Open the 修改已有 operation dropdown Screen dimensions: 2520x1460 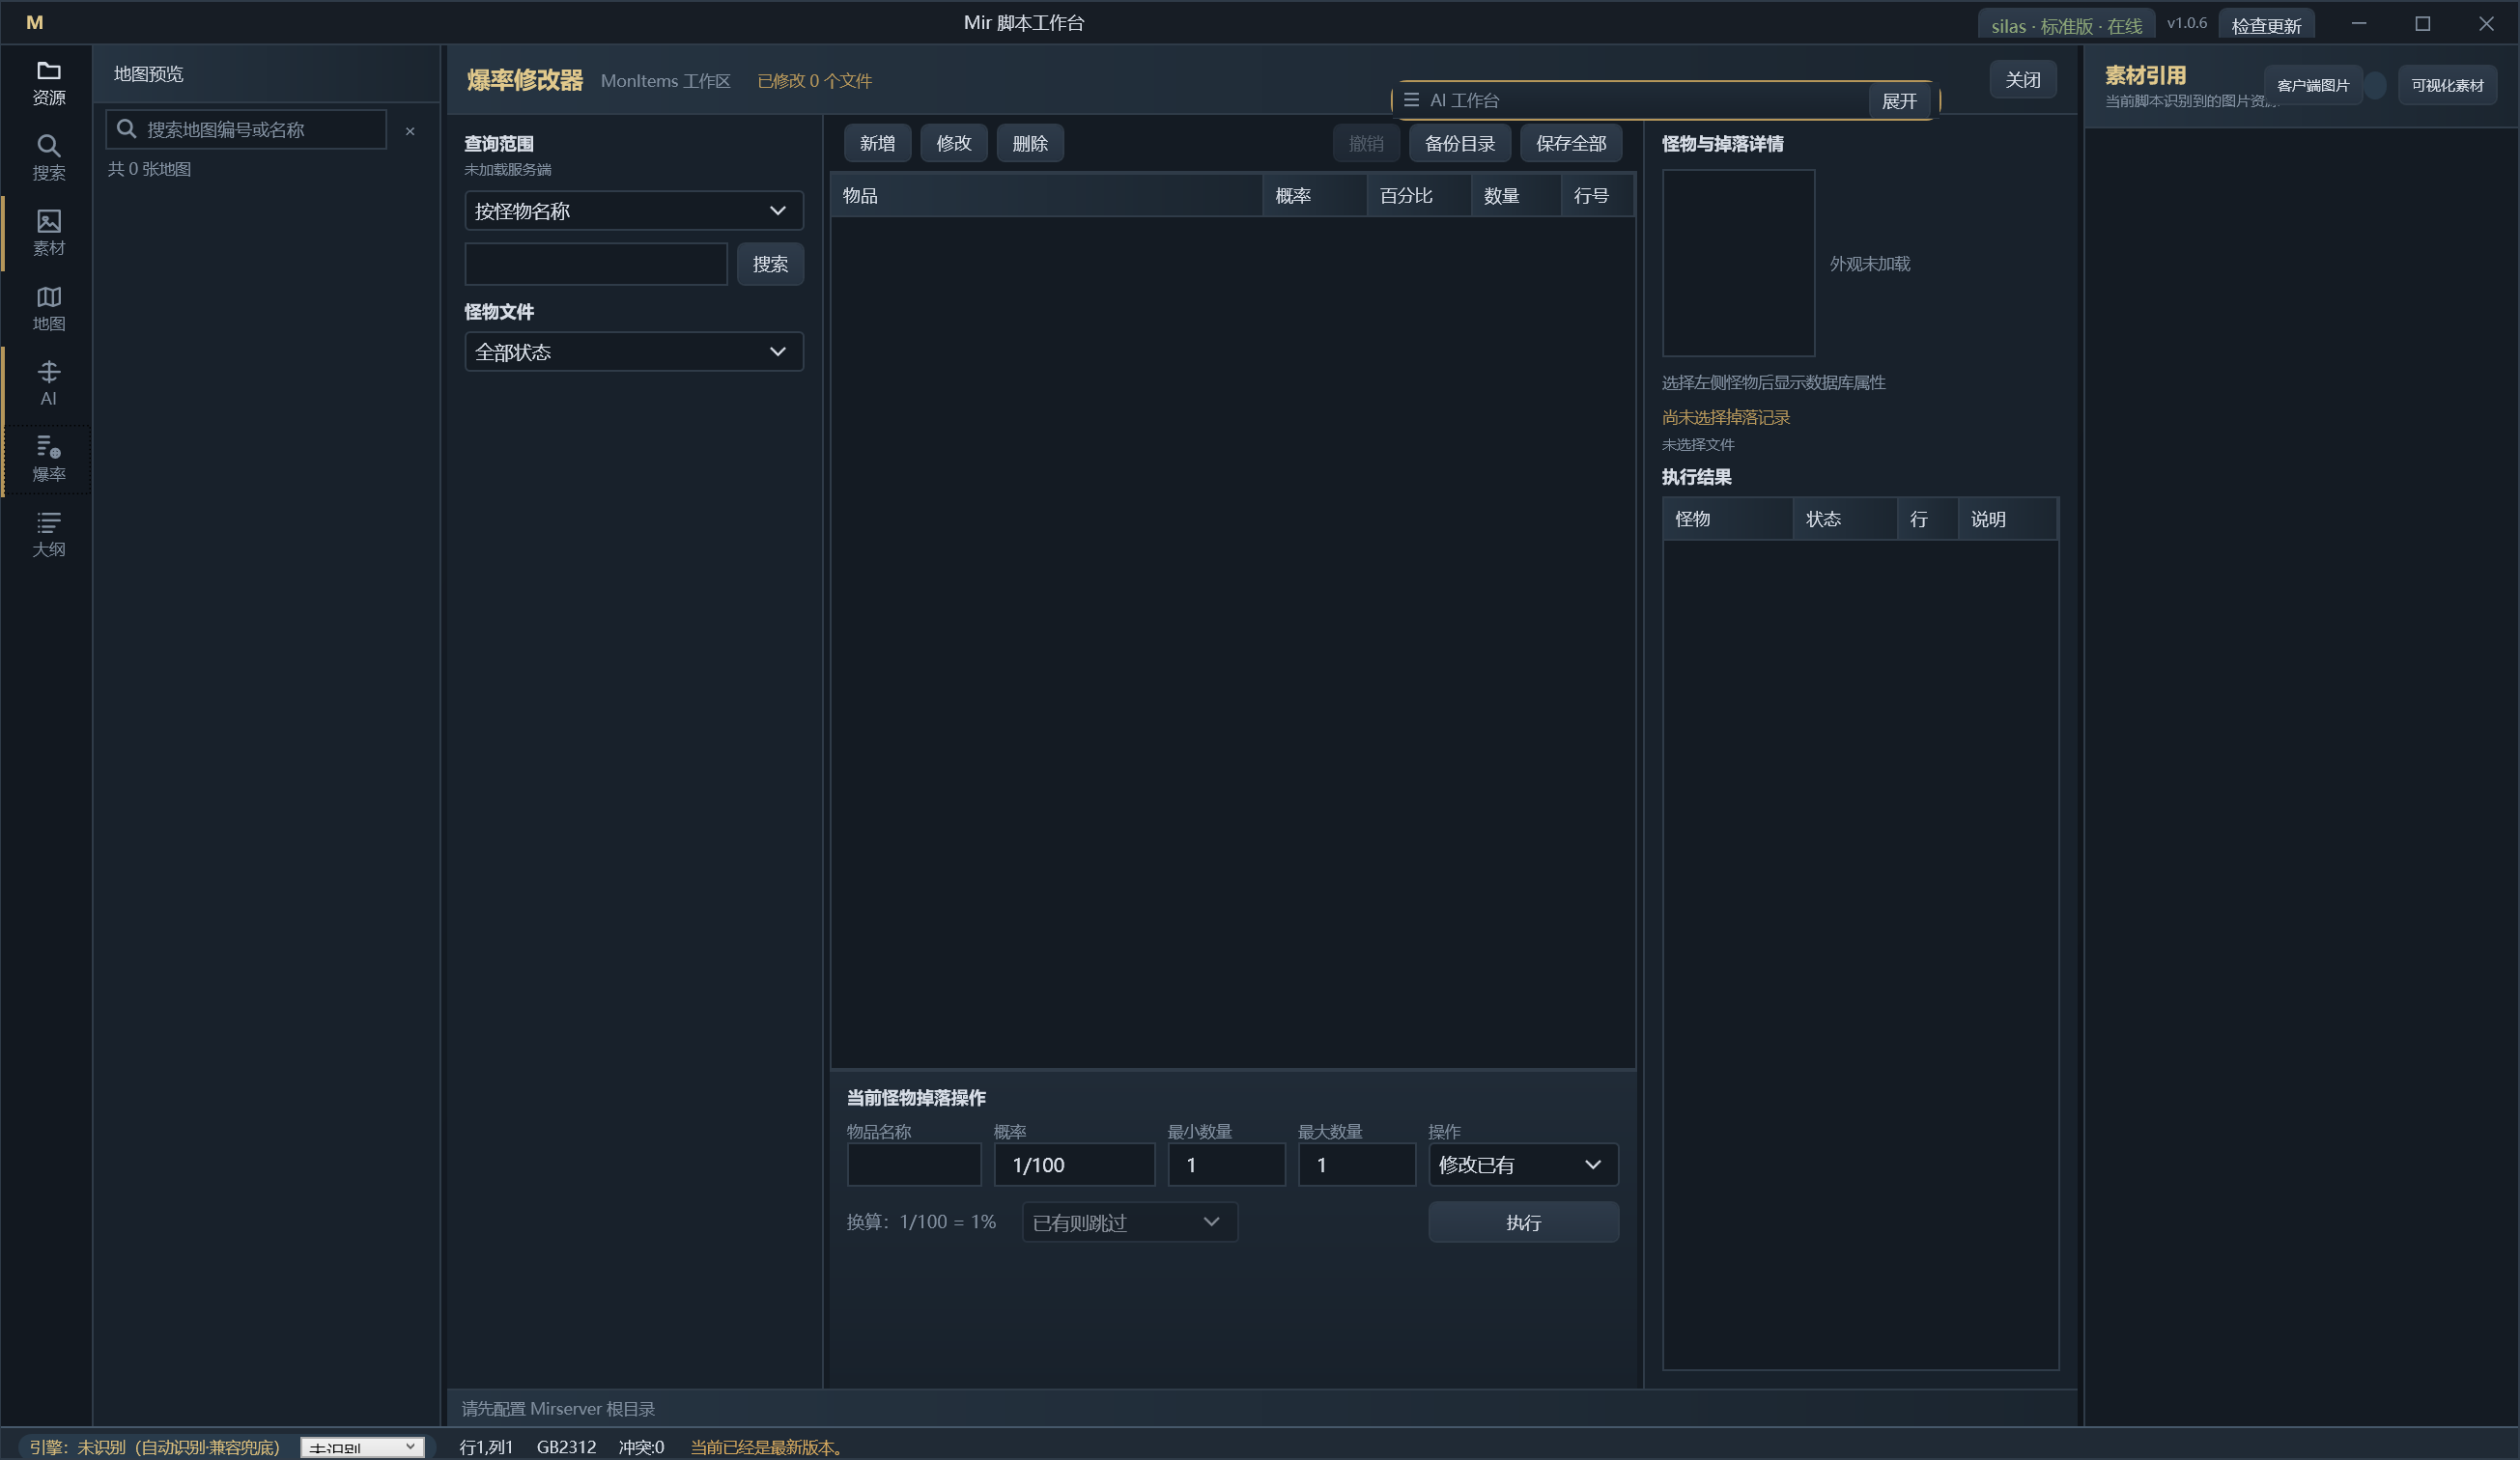coord(1522,1165)
